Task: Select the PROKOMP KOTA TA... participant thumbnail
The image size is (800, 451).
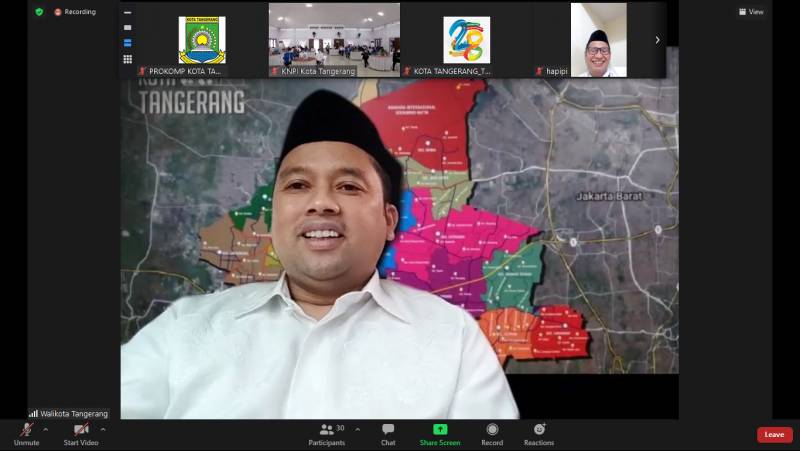Action: [x=202, y=40]
